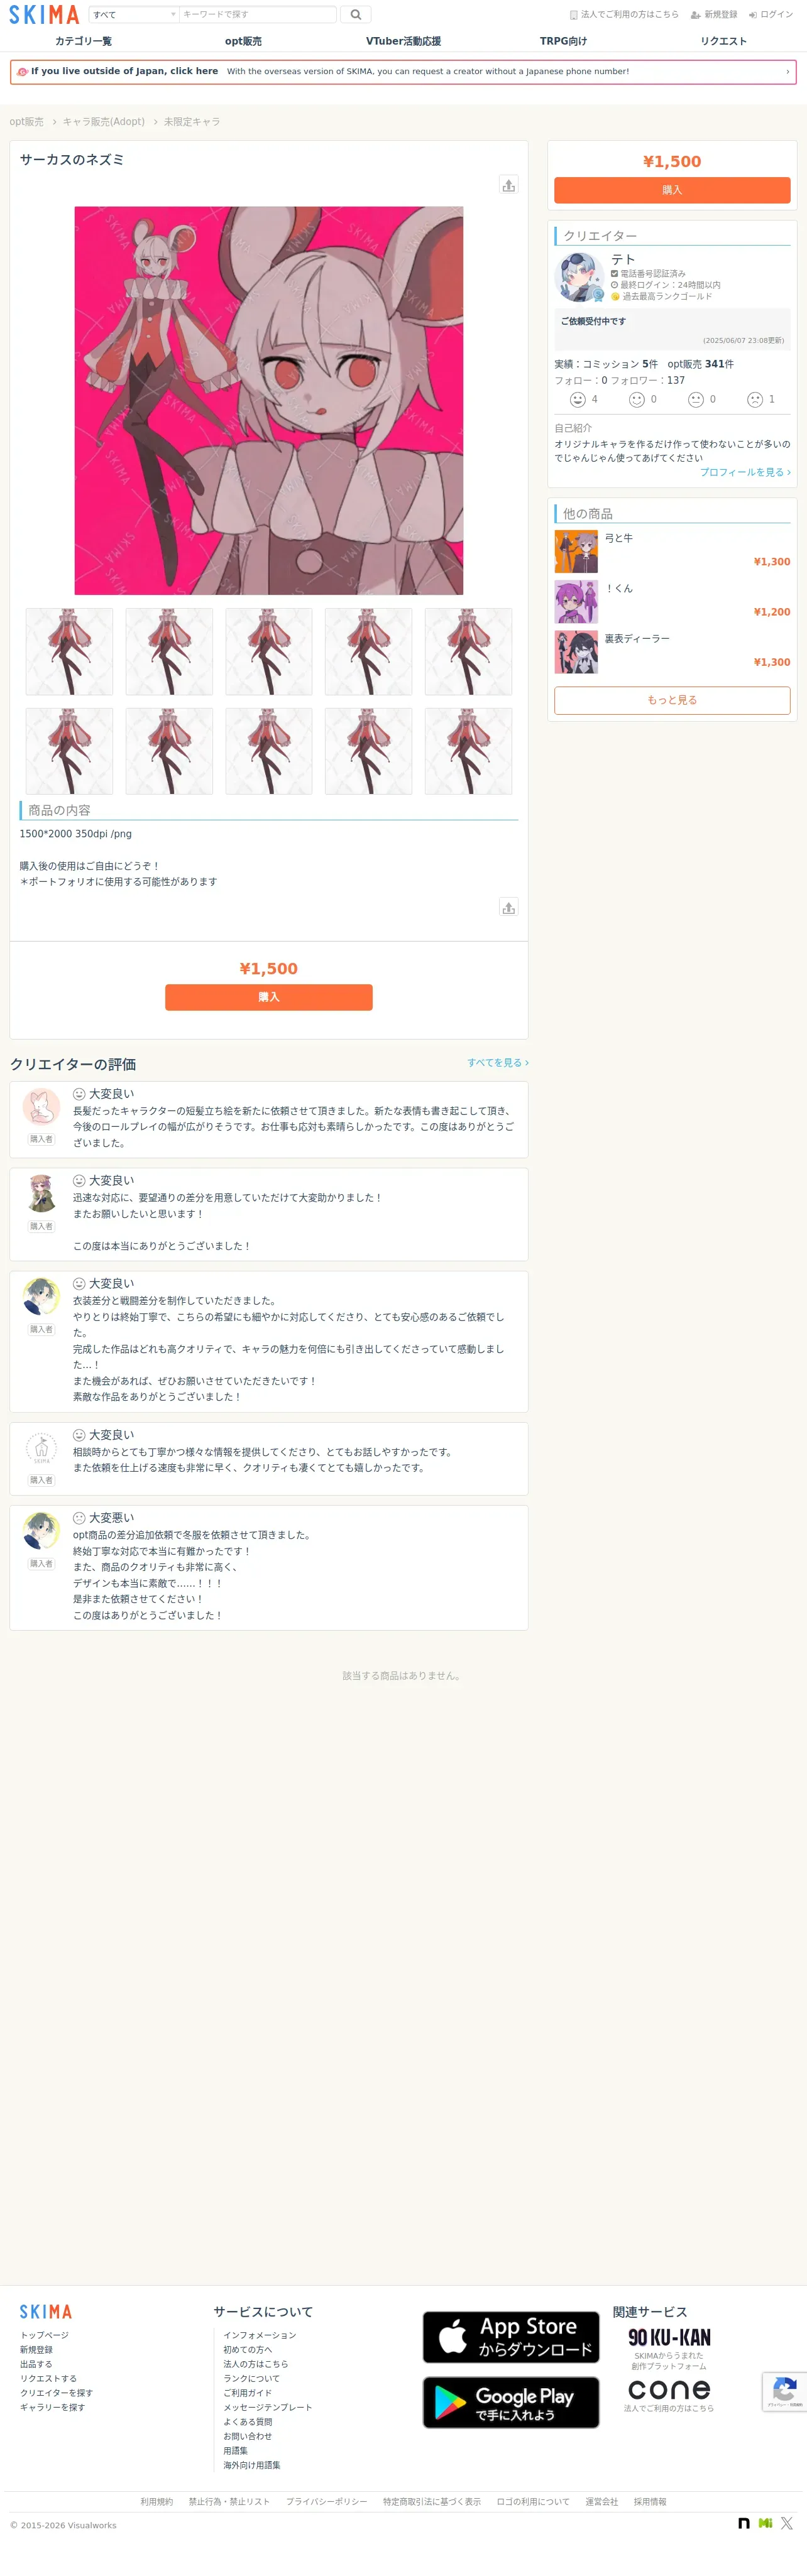Click the SKIMA logo in the footer

click(46, 2312)
